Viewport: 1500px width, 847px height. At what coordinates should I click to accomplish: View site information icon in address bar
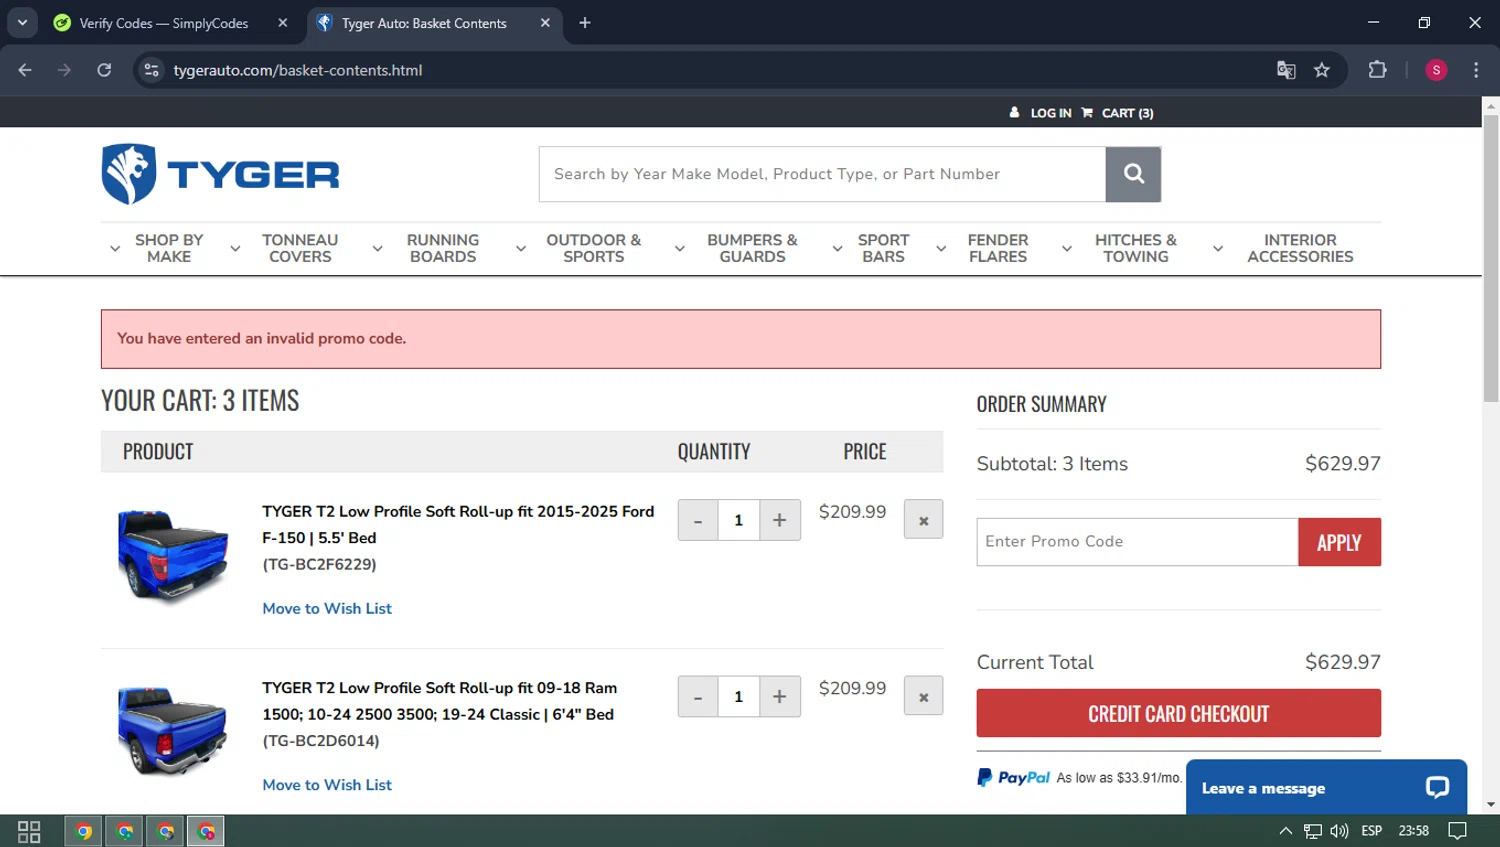(x=152, y=70)
